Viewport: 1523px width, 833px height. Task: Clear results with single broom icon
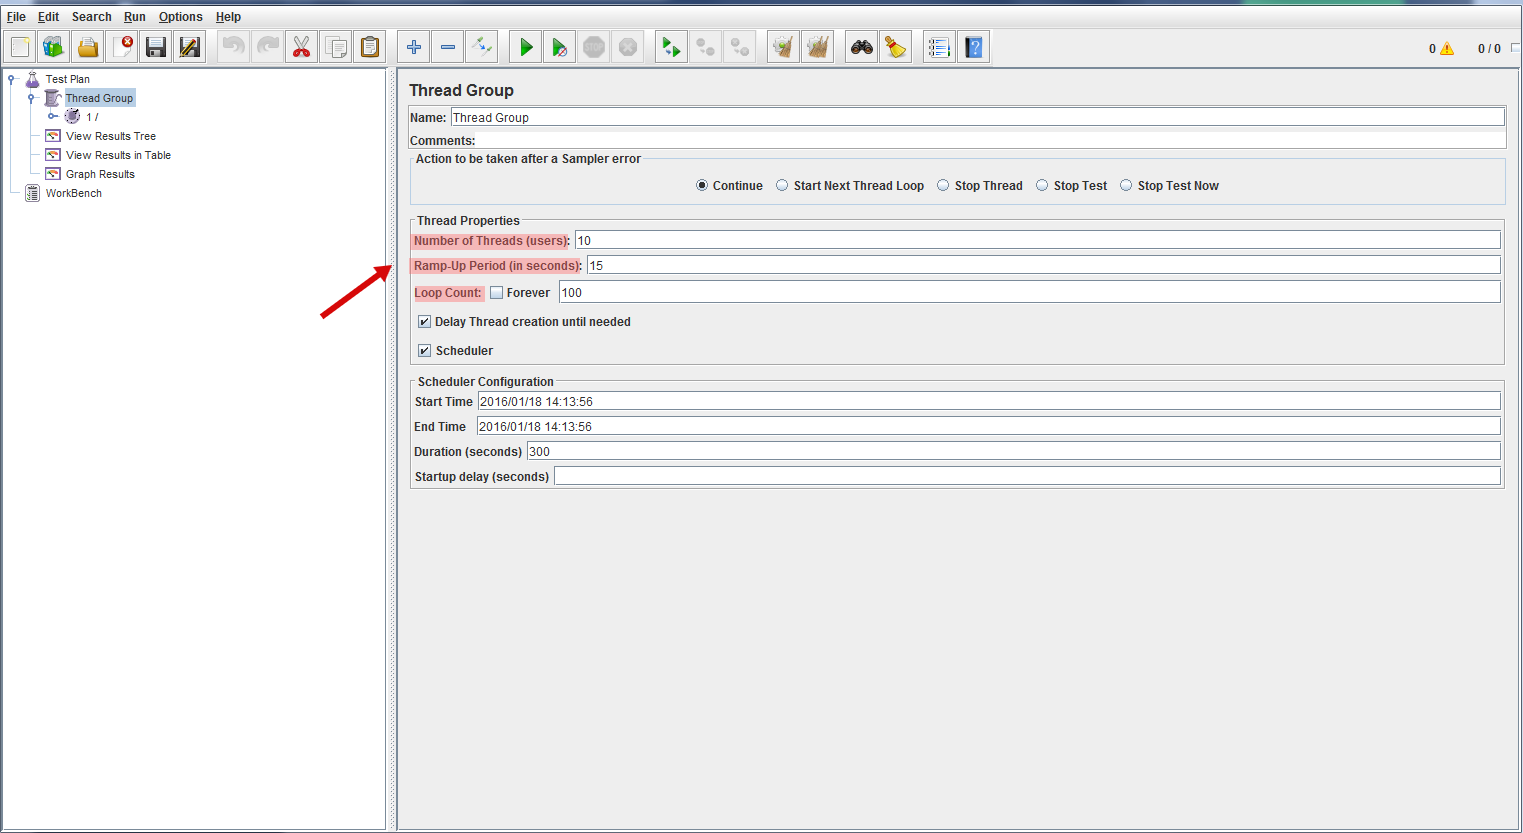[x=784, y=47]
